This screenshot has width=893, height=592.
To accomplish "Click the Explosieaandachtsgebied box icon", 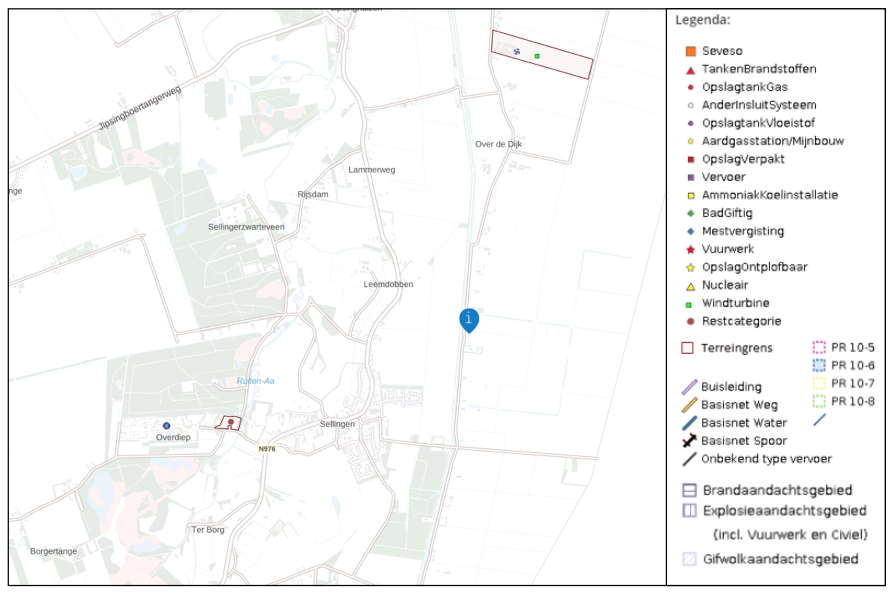I will pyautogui.click(x=689, y=511).
